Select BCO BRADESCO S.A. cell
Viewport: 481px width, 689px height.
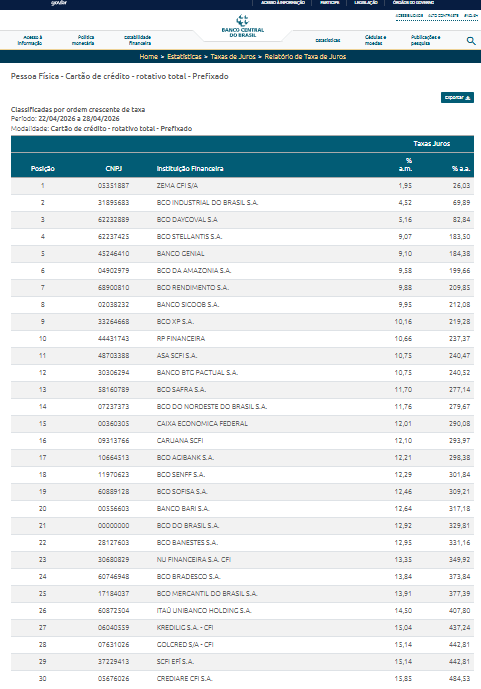[x=188, y=577]
